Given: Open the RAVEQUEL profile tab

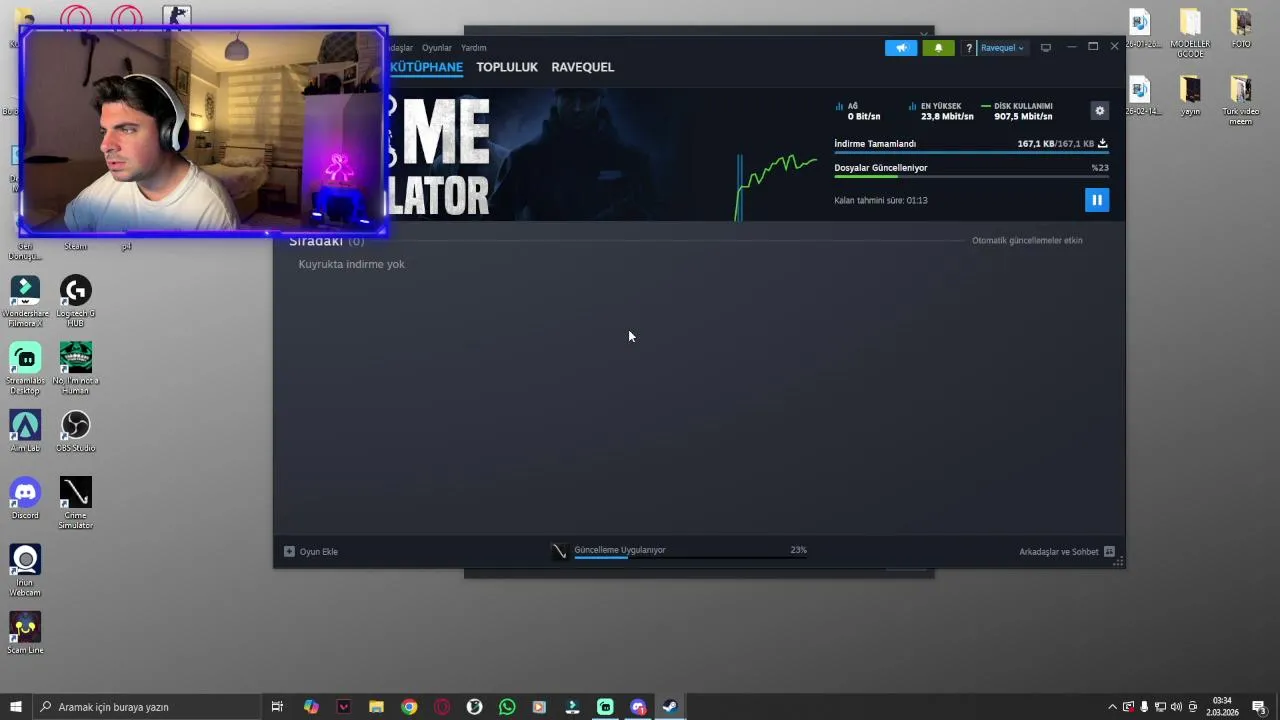Looking at the screenshot, I should (583, 67).
